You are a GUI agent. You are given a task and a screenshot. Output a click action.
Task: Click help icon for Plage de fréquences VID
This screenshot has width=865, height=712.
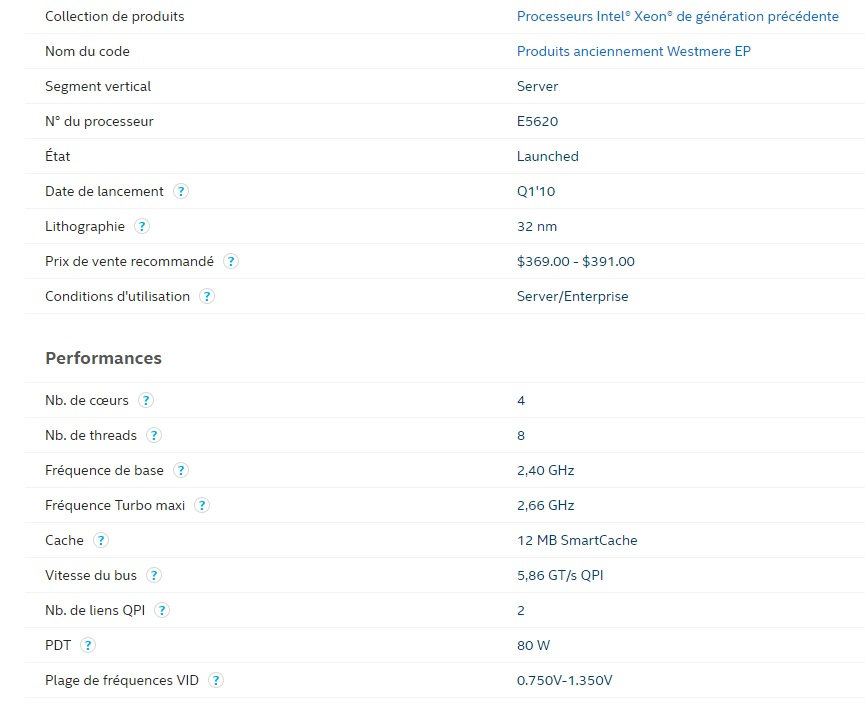(216, 680)
